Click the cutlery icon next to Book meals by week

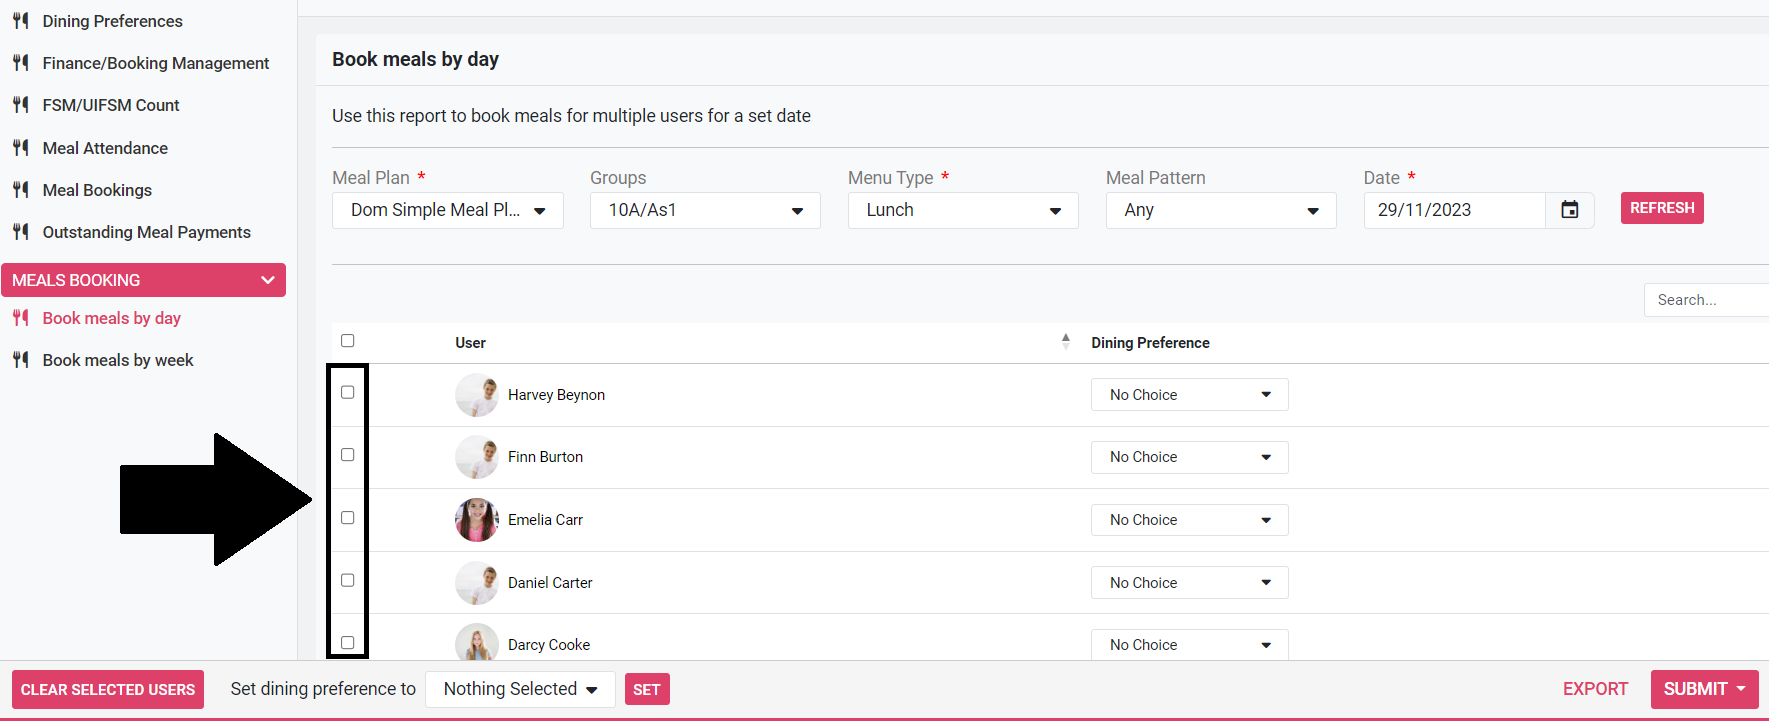(x=21, y=360)
